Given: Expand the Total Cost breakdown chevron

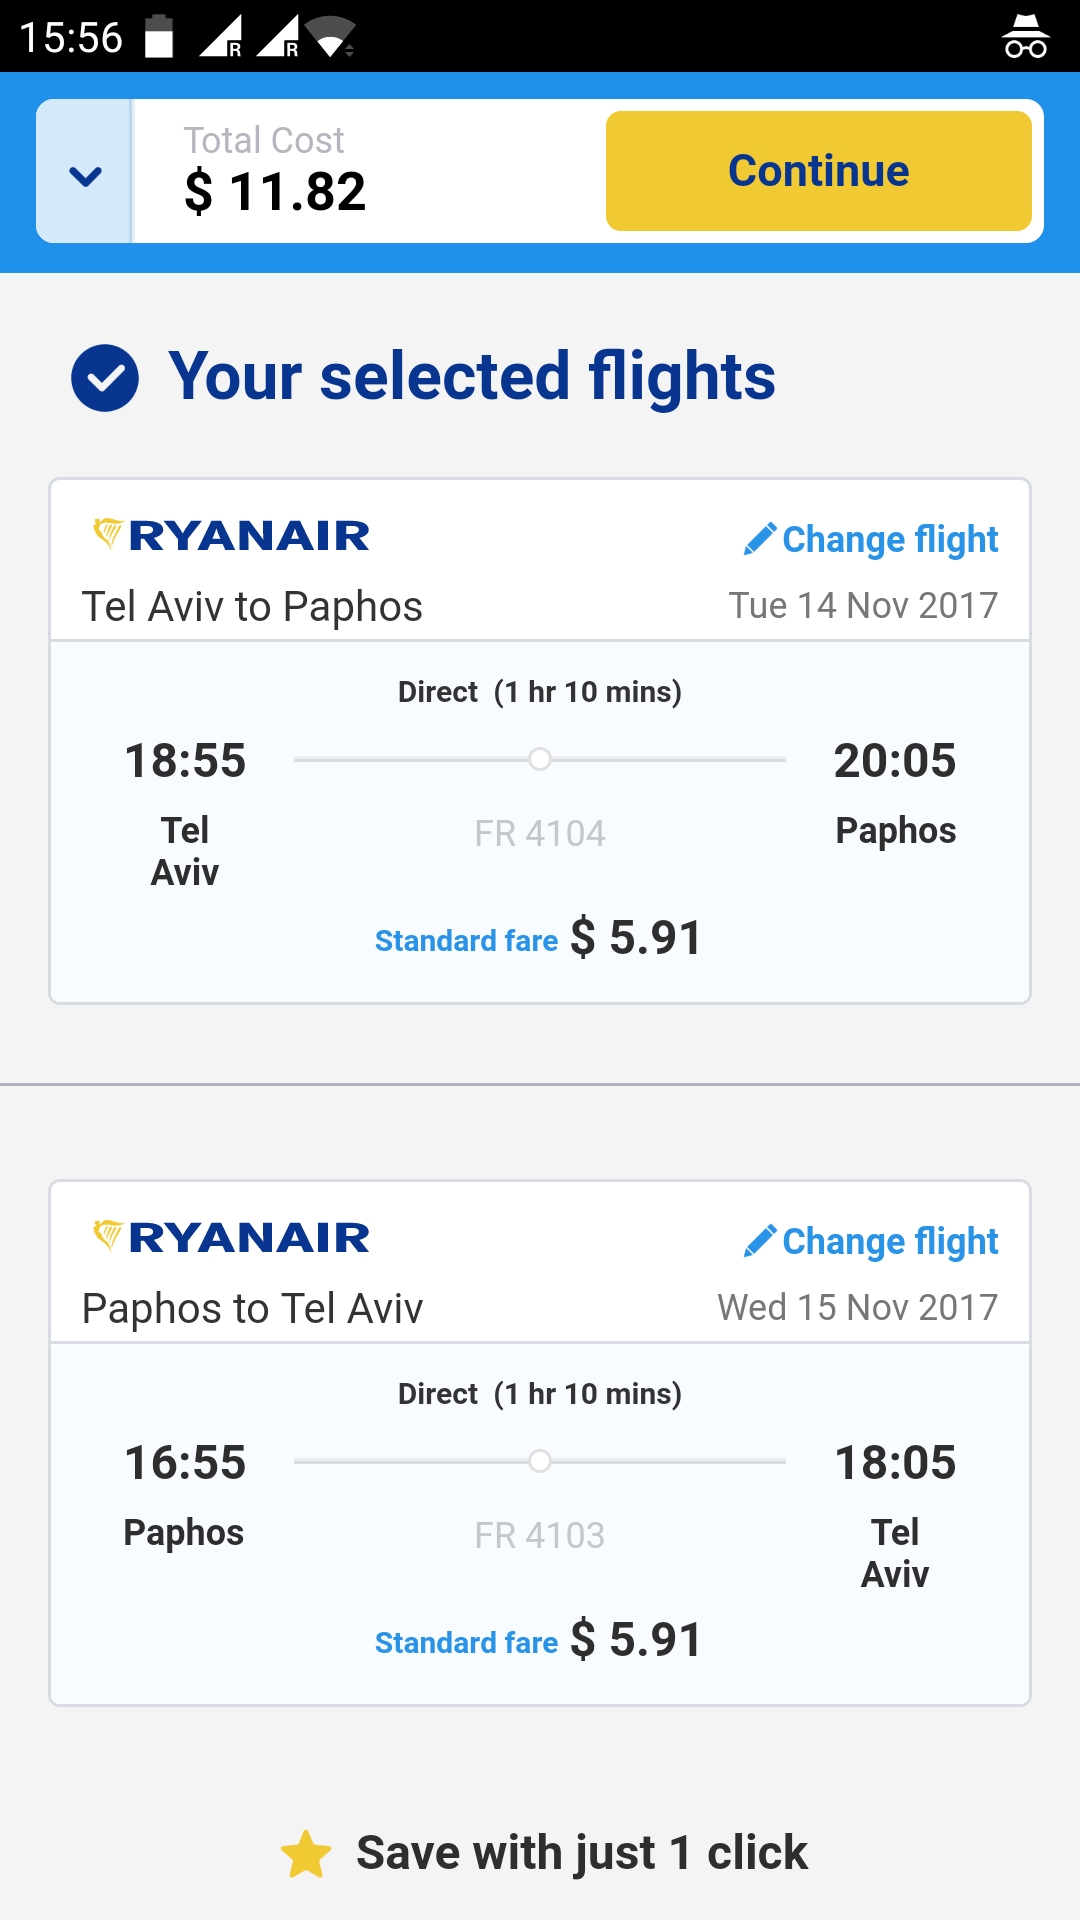Looking at the screenshot, I should point(85,176).
